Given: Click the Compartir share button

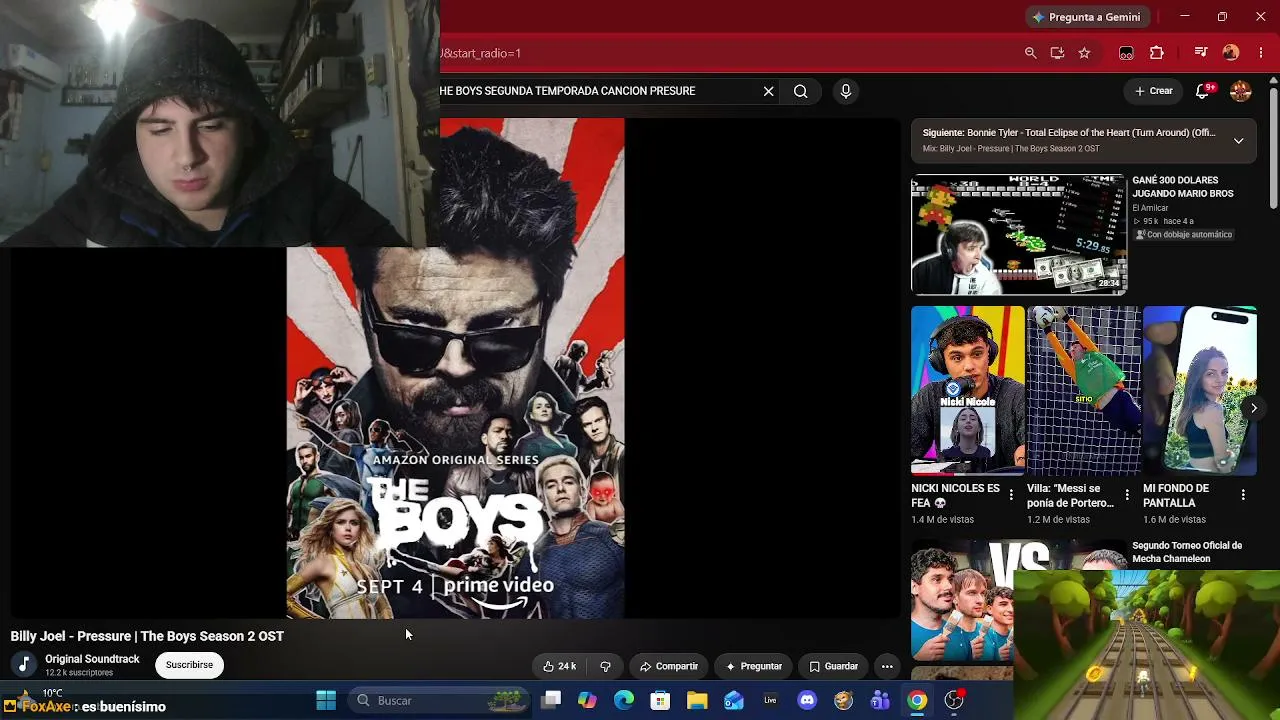Looking at the screenshot, I should pos(669,666).
